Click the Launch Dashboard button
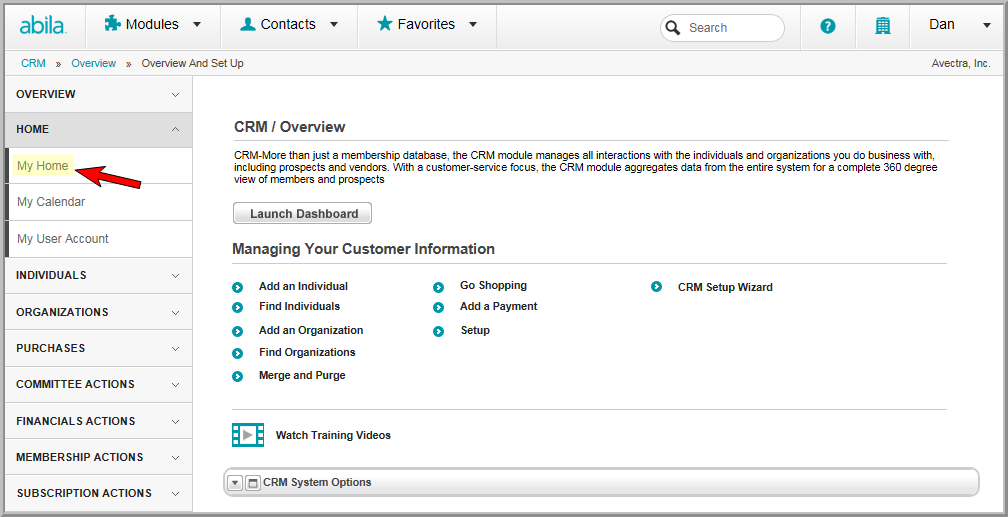Image resolution: width=1008 pixels, height=517 pixels. click(x=302, y=213)
